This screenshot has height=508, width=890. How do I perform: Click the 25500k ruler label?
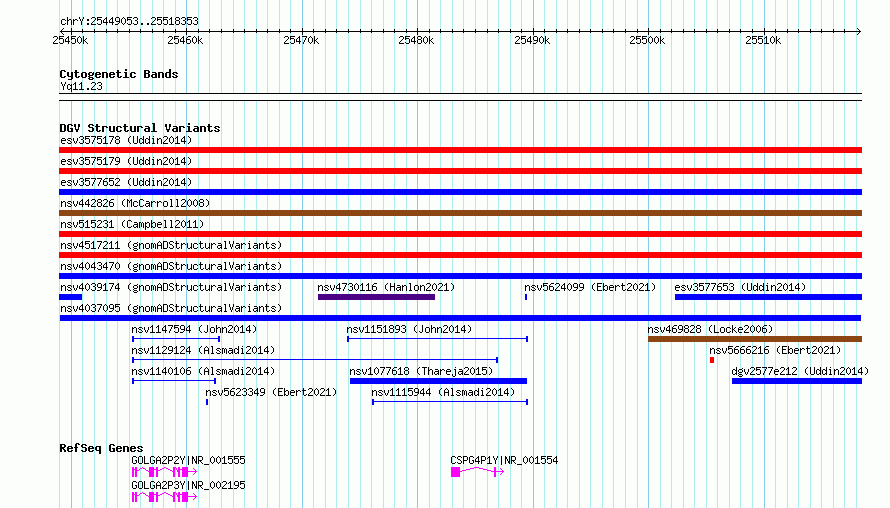647,40
